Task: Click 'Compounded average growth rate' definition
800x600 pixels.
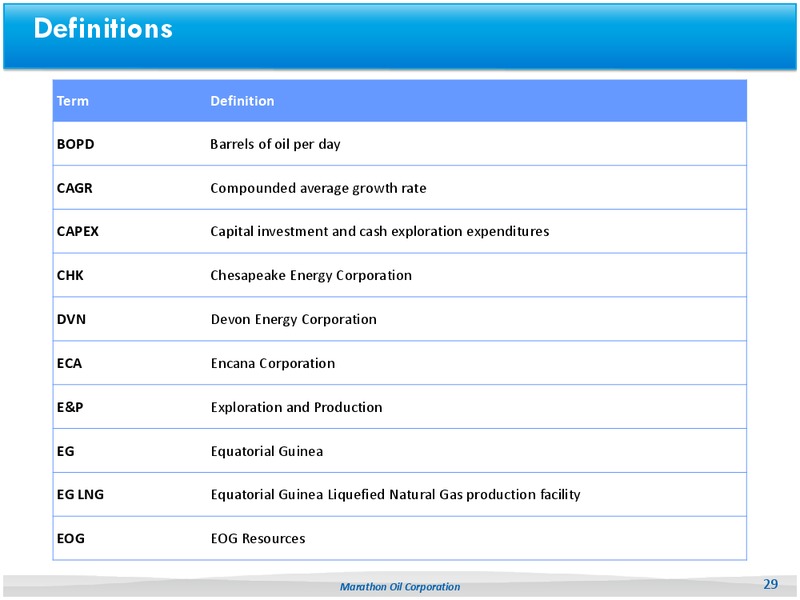Action: pos(318,188)
